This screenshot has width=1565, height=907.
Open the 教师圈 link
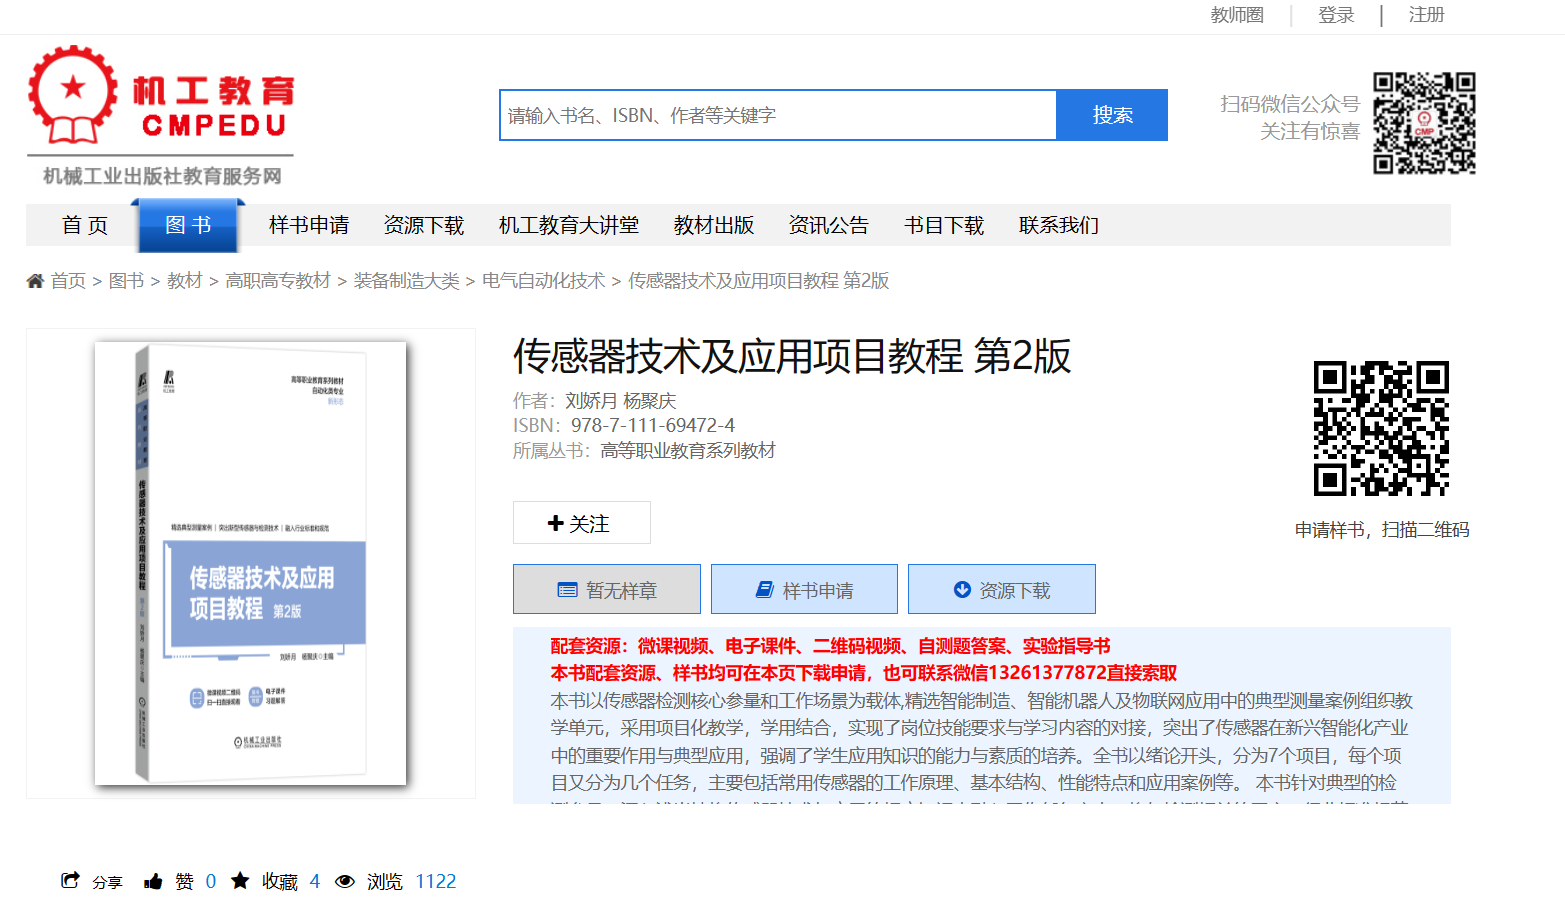(1237, 15)
